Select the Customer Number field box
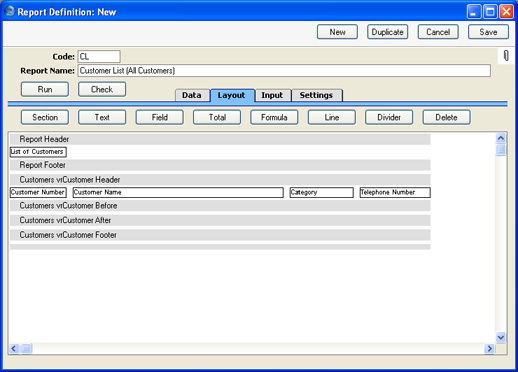The height and width of the screenshot is (372, 518). click(38, 192)
